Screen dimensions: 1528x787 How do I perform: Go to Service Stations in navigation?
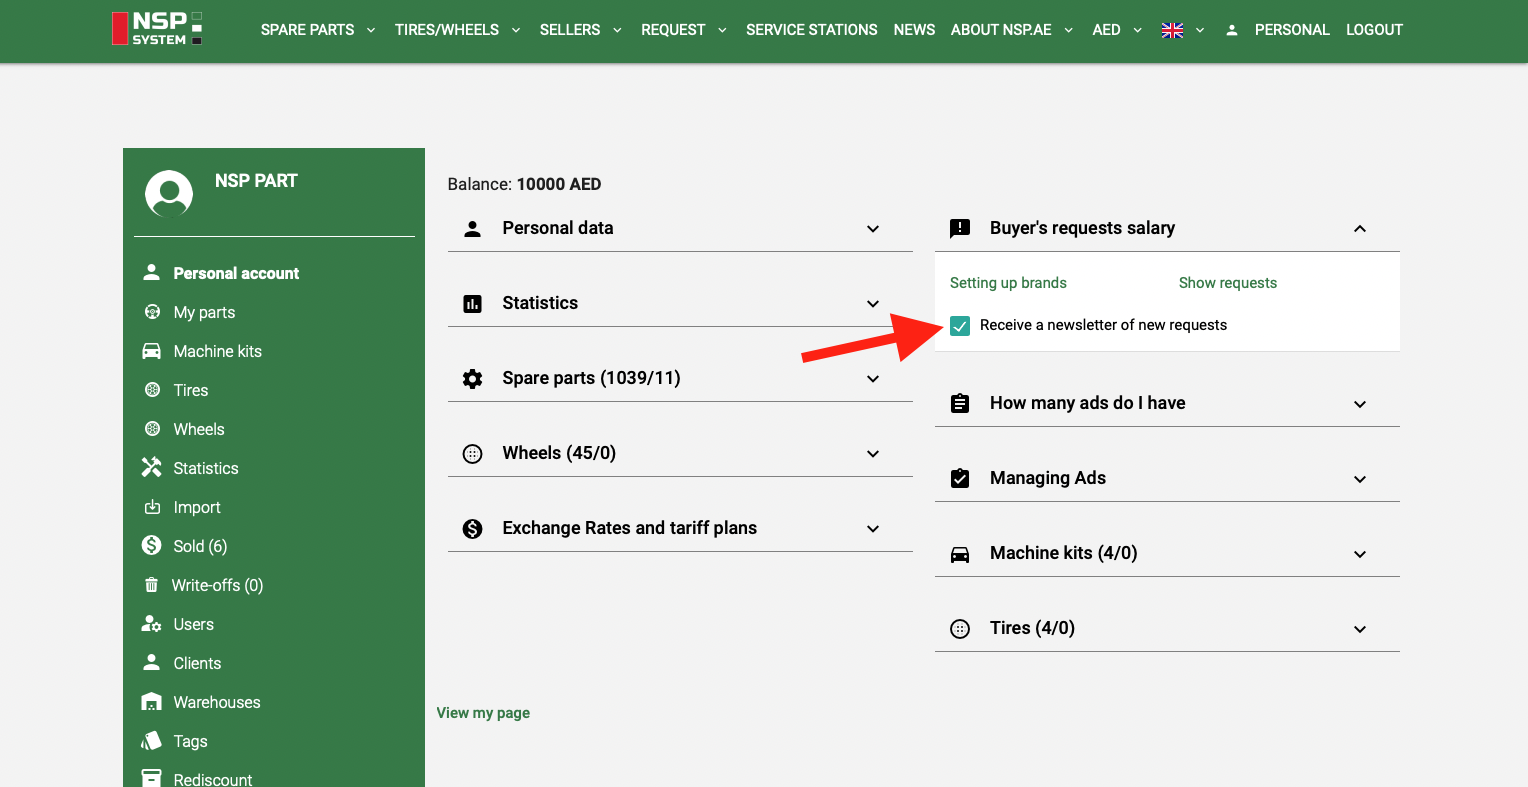(x=811, y=30)
